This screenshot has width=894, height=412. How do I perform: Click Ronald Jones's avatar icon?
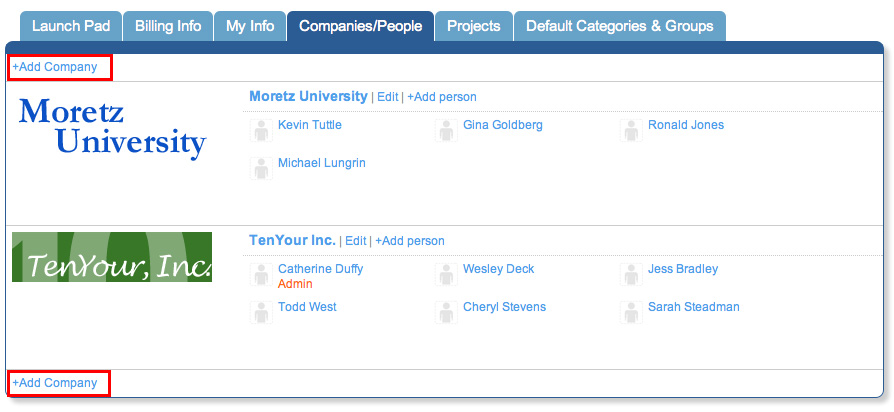[x=631, y=130]
